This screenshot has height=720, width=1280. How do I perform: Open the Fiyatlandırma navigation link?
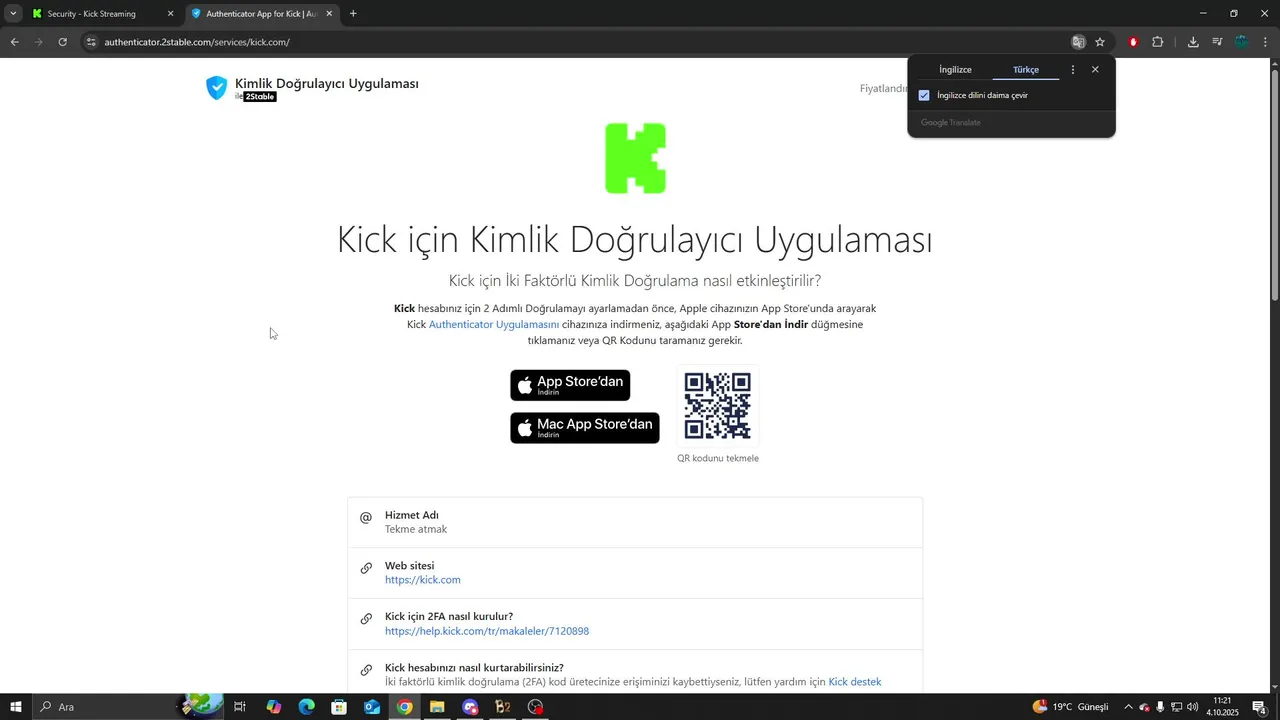884,88
